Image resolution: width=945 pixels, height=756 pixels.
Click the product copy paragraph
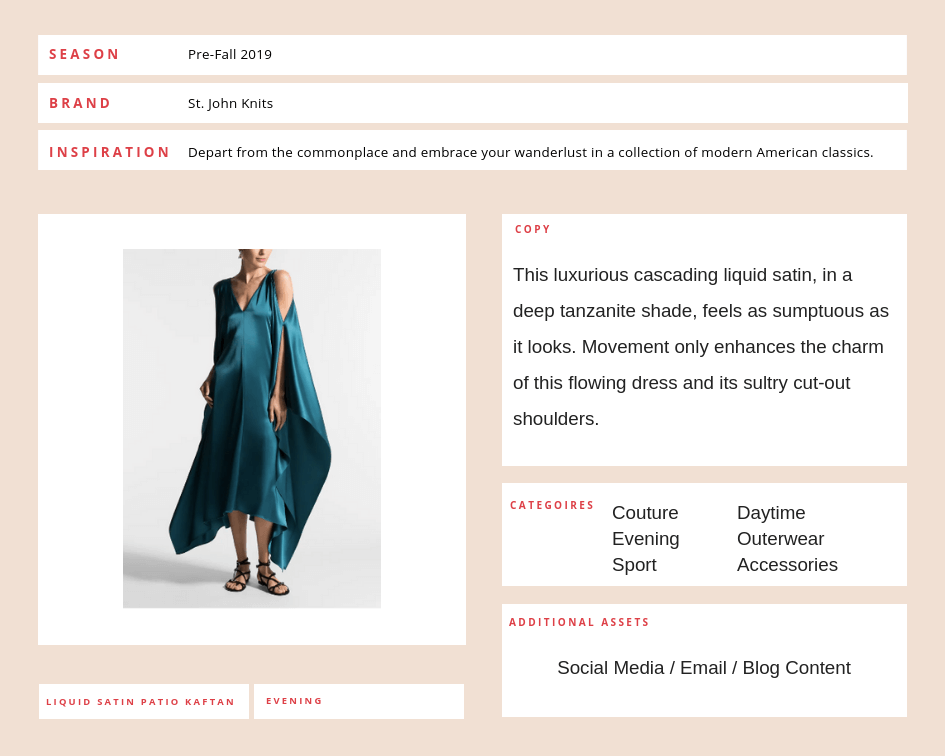click(700, 346)
